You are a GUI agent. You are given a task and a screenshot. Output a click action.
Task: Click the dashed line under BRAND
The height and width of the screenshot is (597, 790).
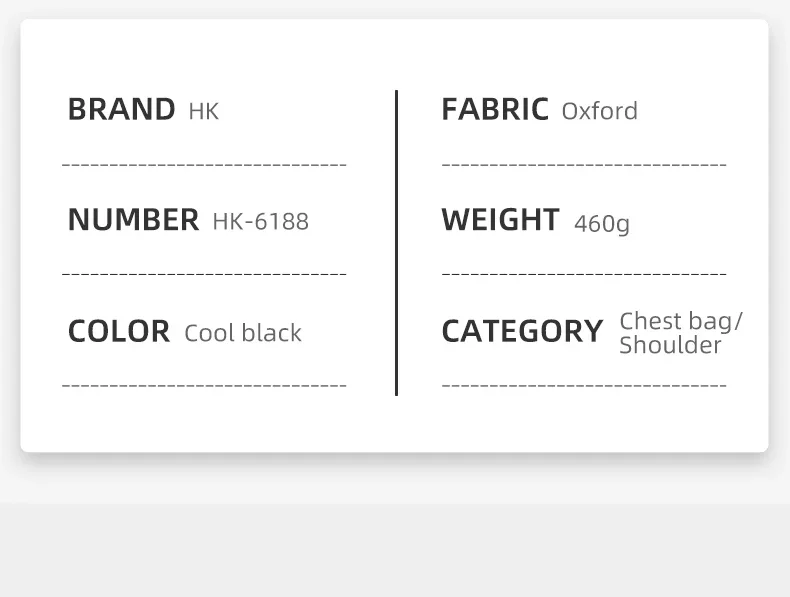(204, 164)
